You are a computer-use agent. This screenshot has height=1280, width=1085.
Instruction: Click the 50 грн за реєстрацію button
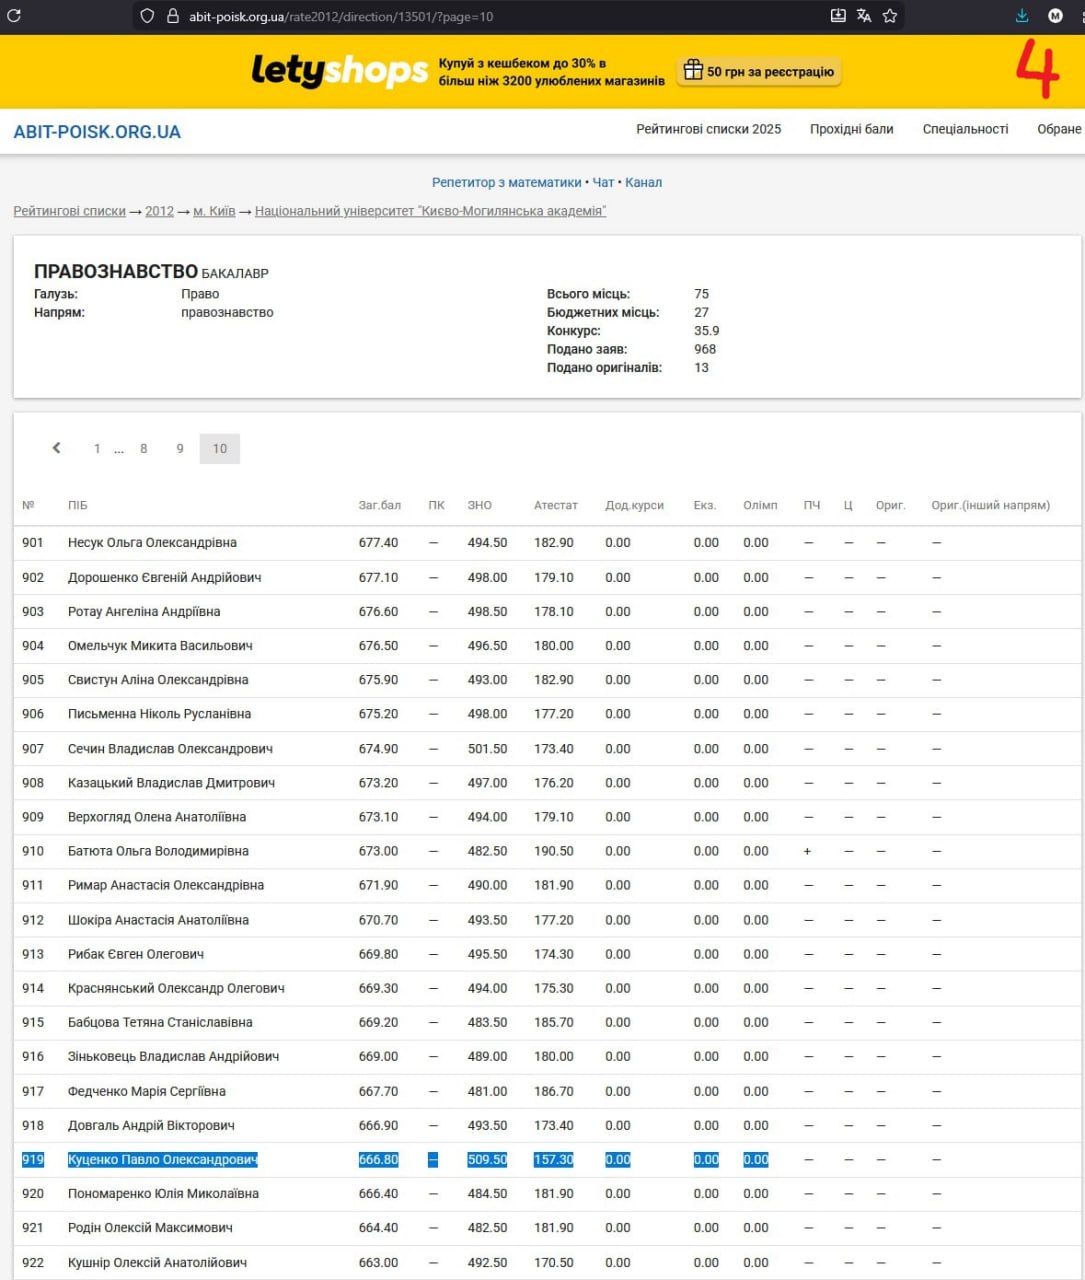point(759,72)
